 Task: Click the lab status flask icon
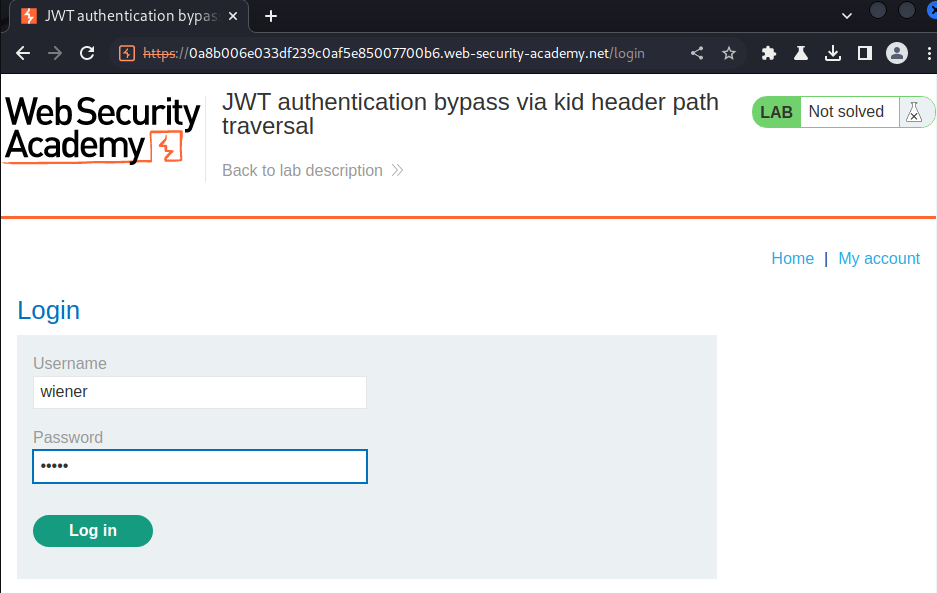pyautogui.click(x=914, y=112)
